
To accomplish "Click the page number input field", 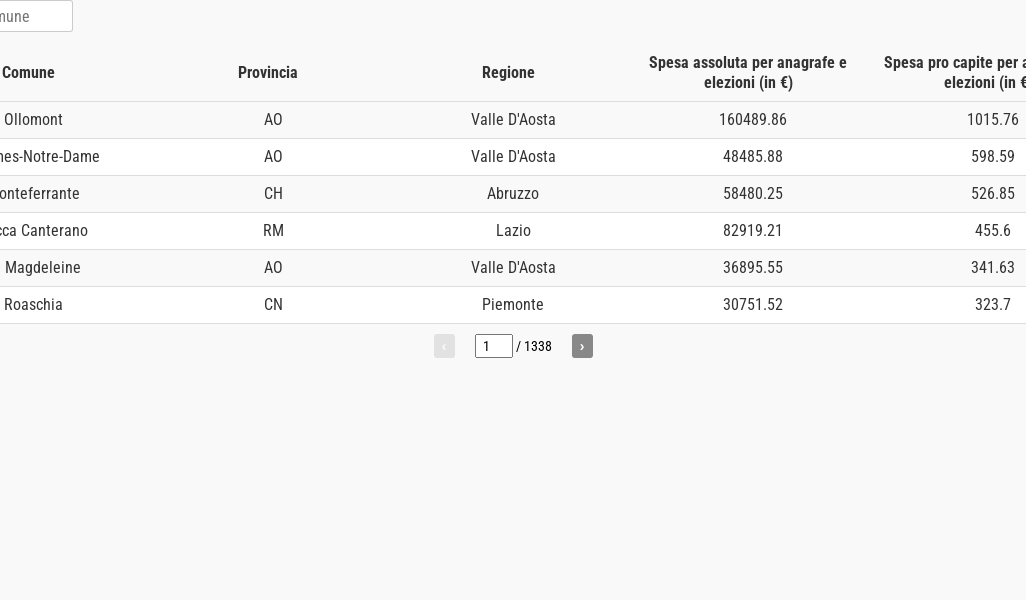I will (x=493, y=346).
